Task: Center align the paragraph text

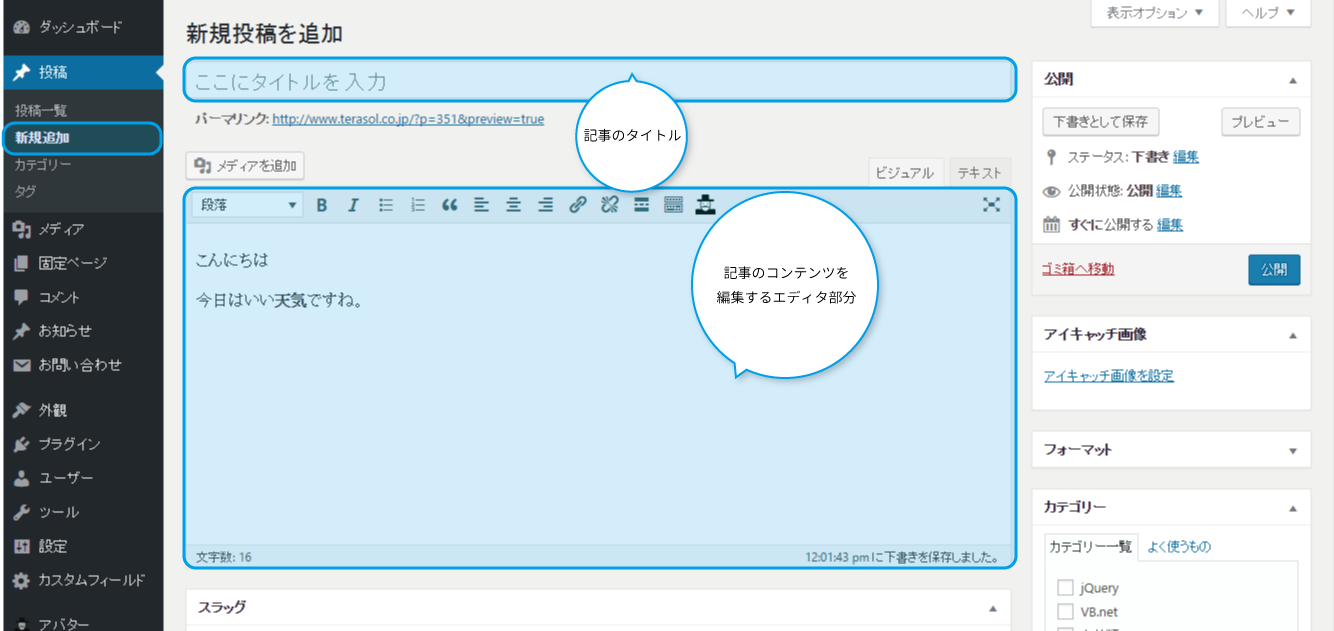Action: click(x=513, y=205)
